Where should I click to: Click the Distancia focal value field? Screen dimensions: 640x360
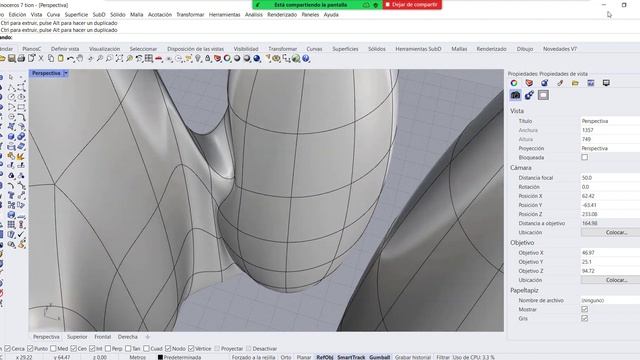[610, 178]
